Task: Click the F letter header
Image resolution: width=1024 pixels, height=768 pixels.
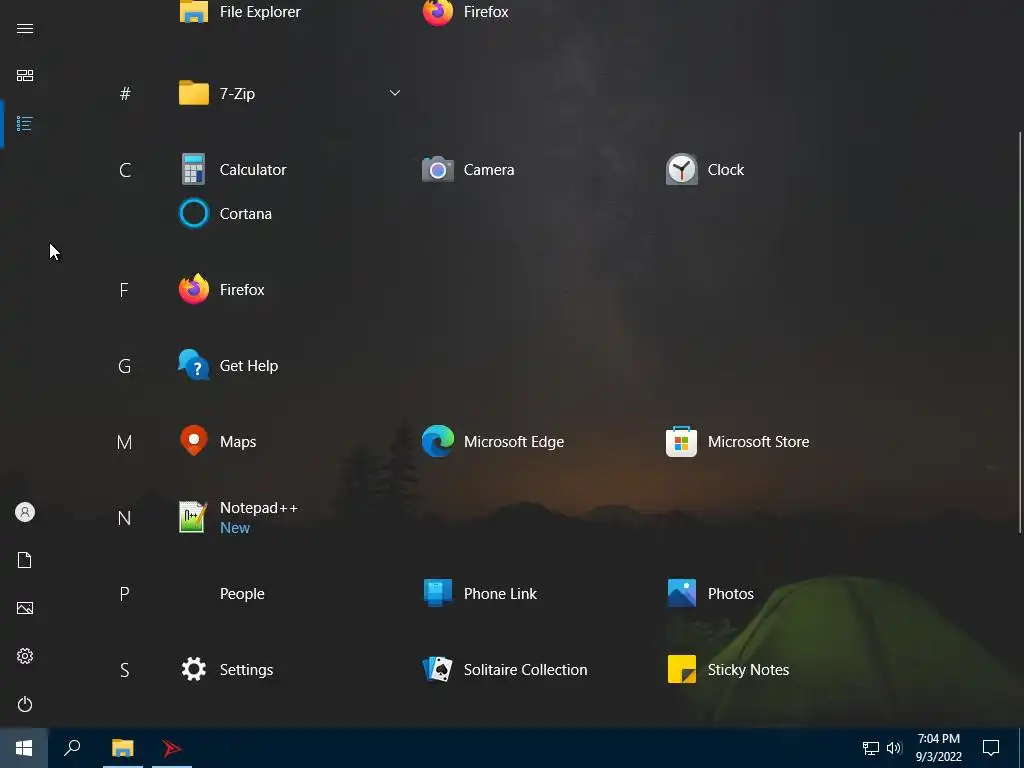Action: pos(124,290)
